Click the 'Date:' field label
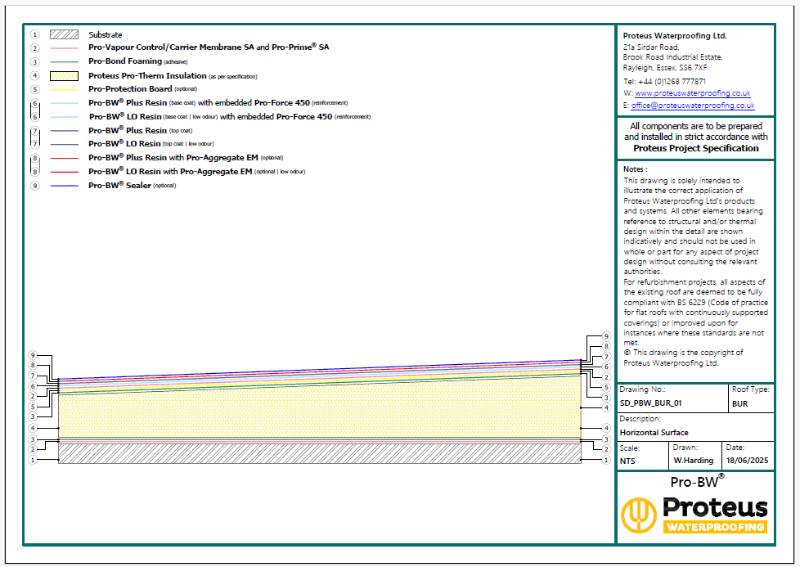The image size is (800, 567). 735,448
